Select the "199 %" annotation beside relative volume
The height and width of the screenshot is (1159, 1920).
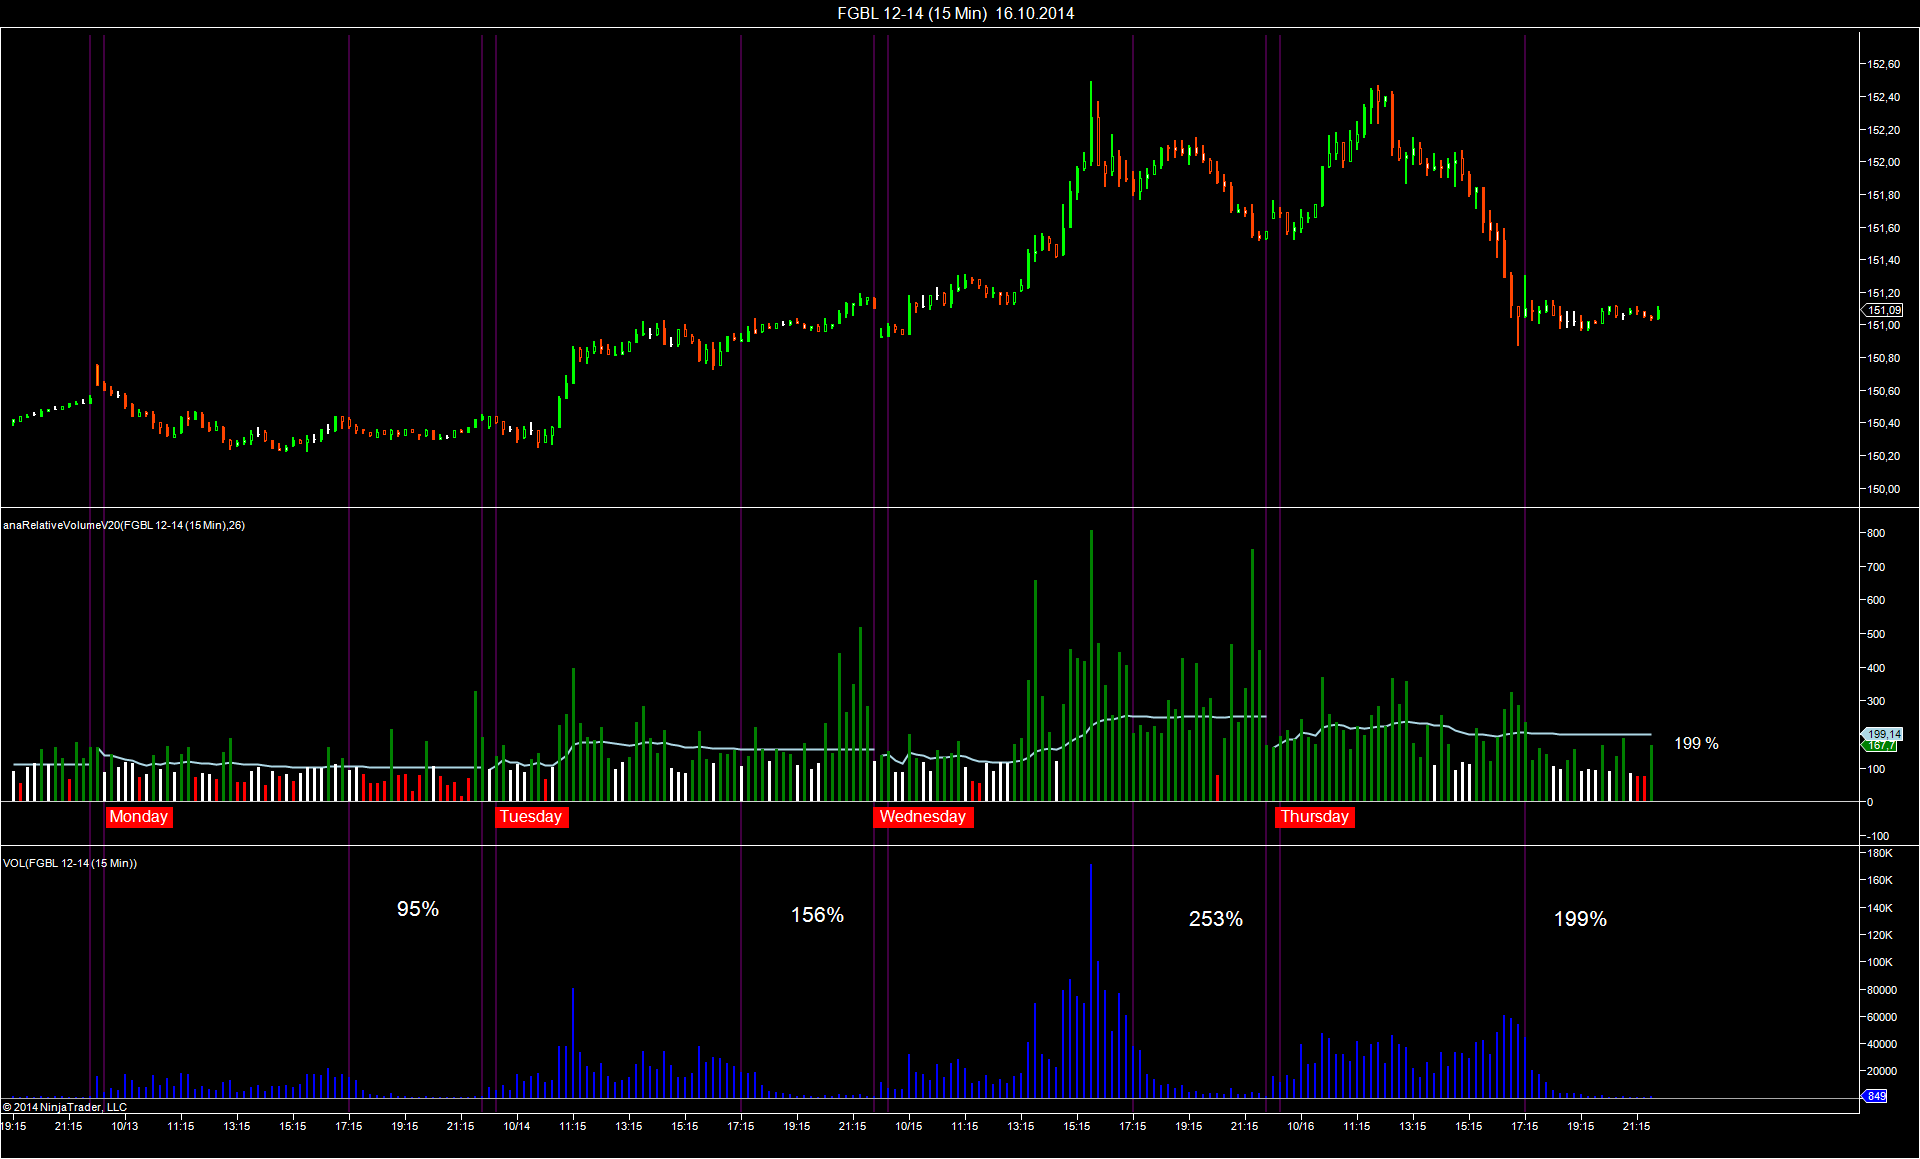1696,744
